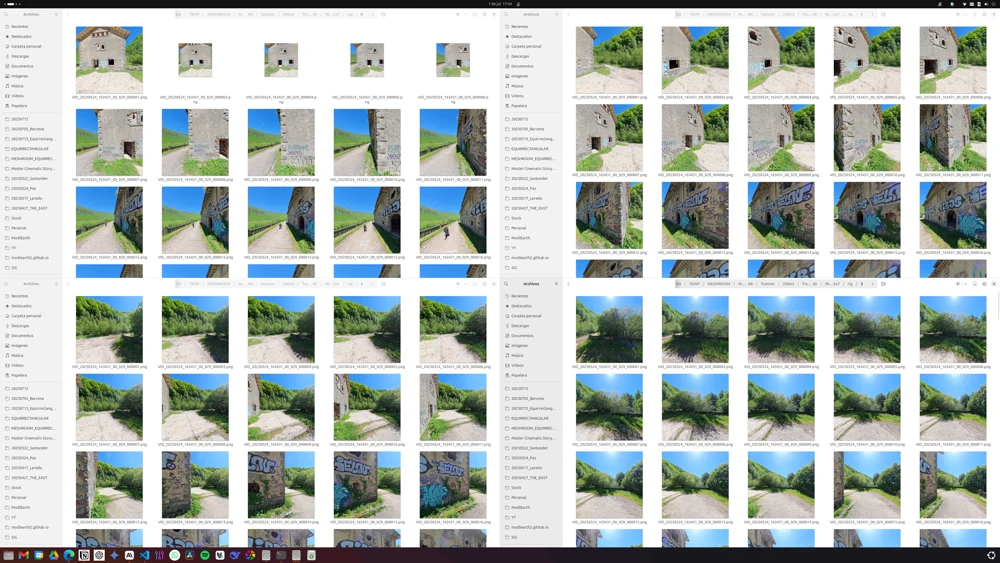Open search in the top-right Archivos window

click(506, 14)
